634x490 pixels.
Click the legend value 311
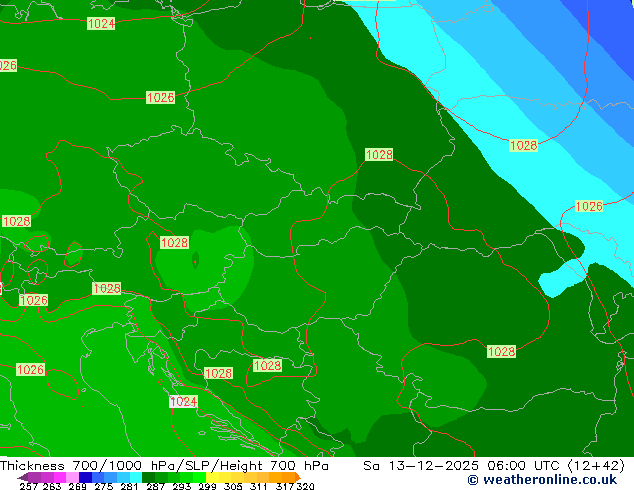coord(258,486)
